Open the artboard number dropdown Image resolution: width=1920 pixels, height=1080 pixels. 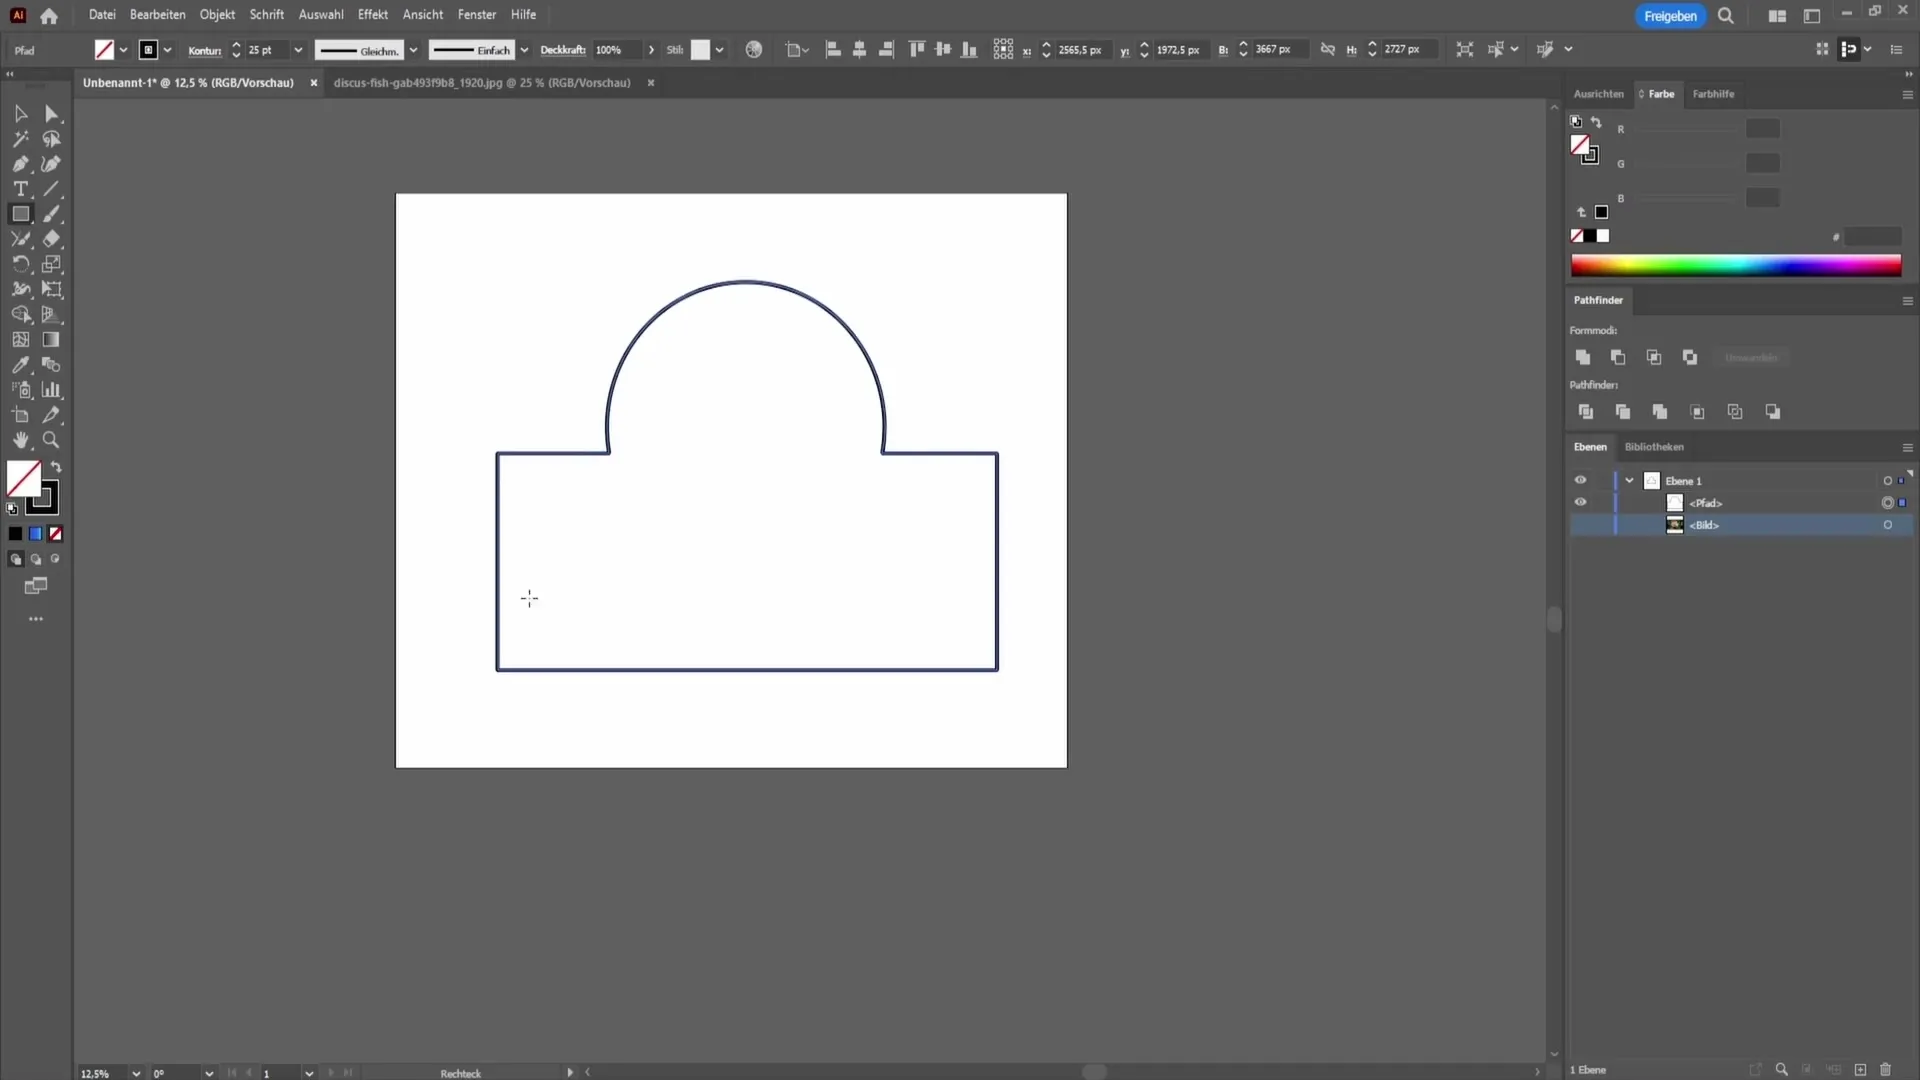point(309,1073)
